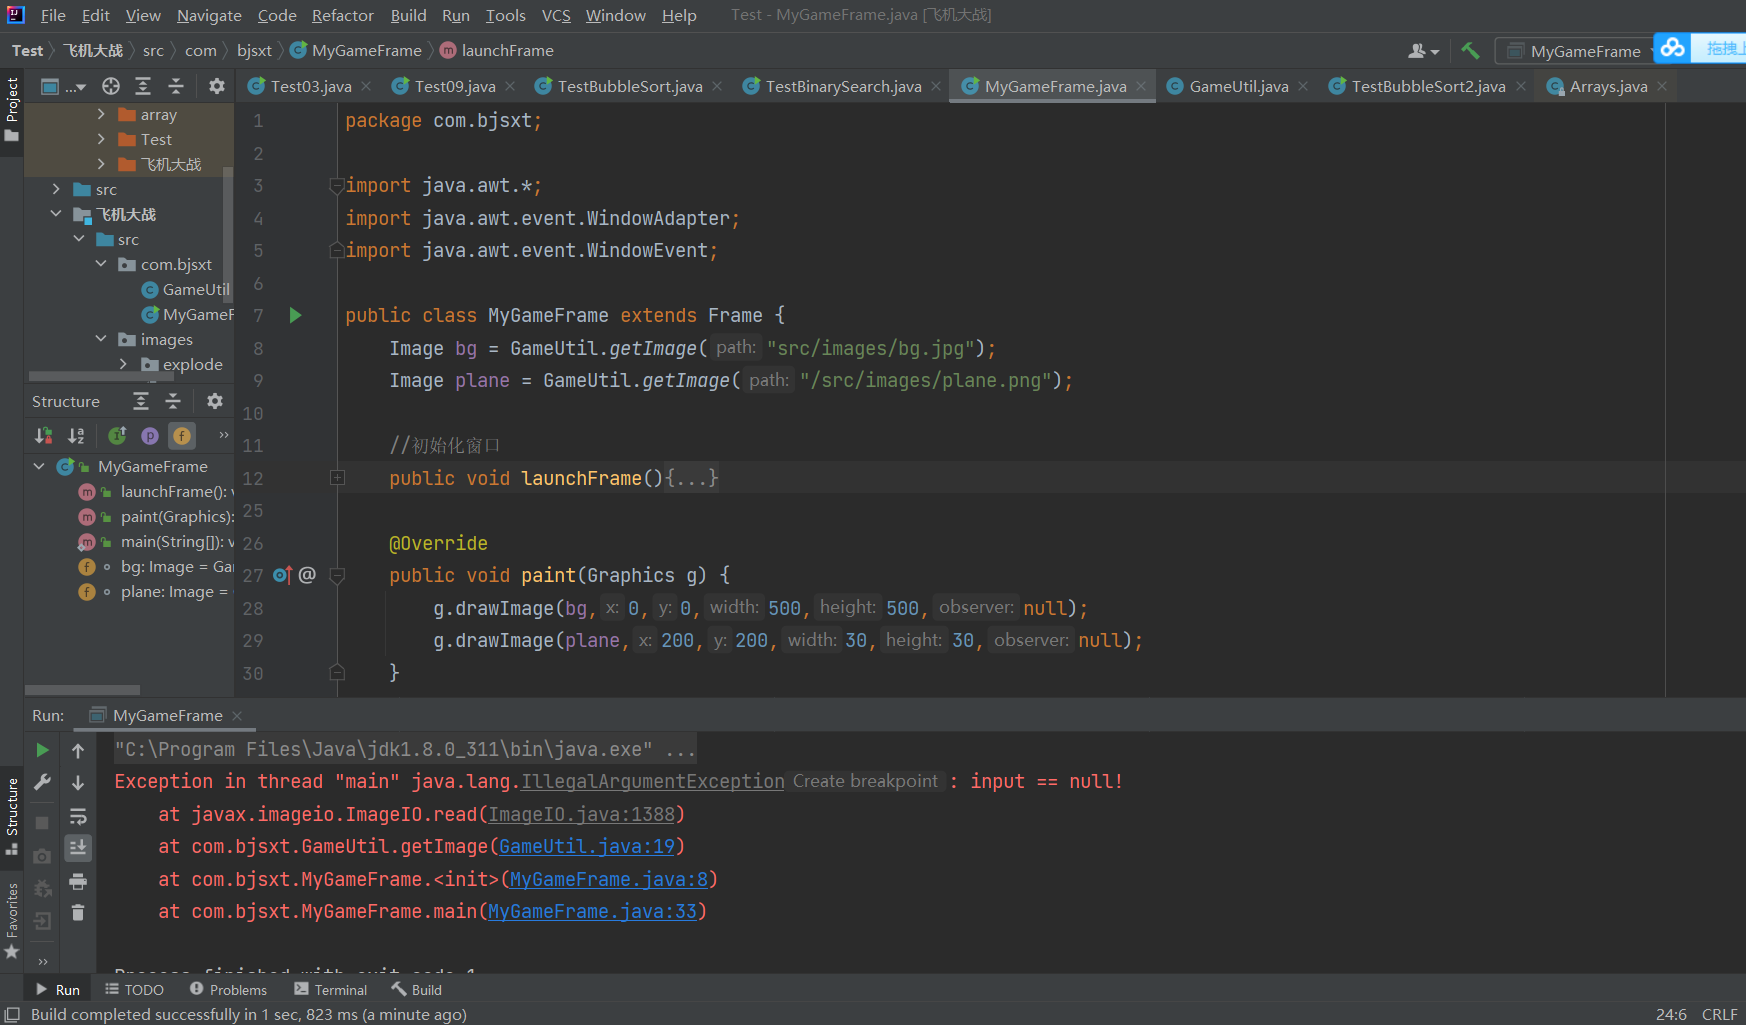The width and height of the screenshot is (1746, 1025).
Task: Open the Build tool window
Action: click(x=417, y=989)
